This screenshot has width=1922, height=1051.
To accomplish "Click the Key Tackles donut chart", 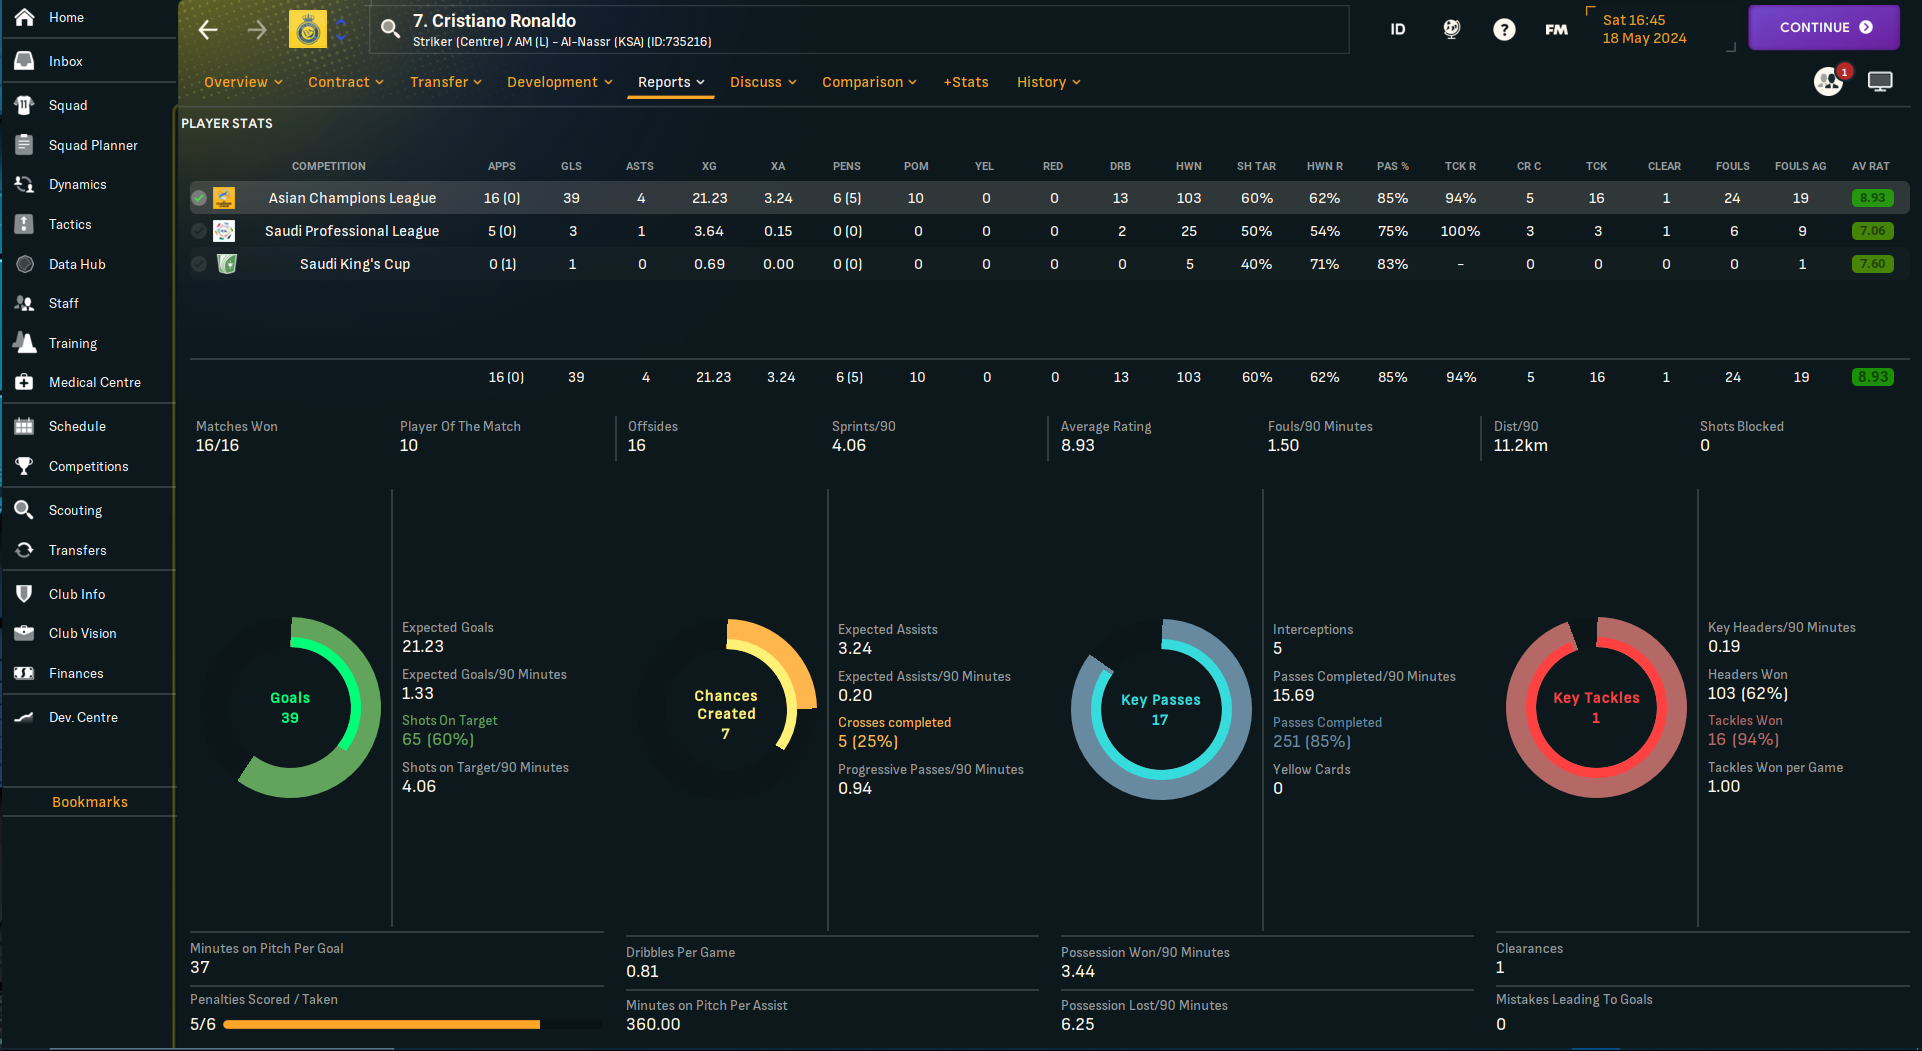I will (x=1596, y=707).
